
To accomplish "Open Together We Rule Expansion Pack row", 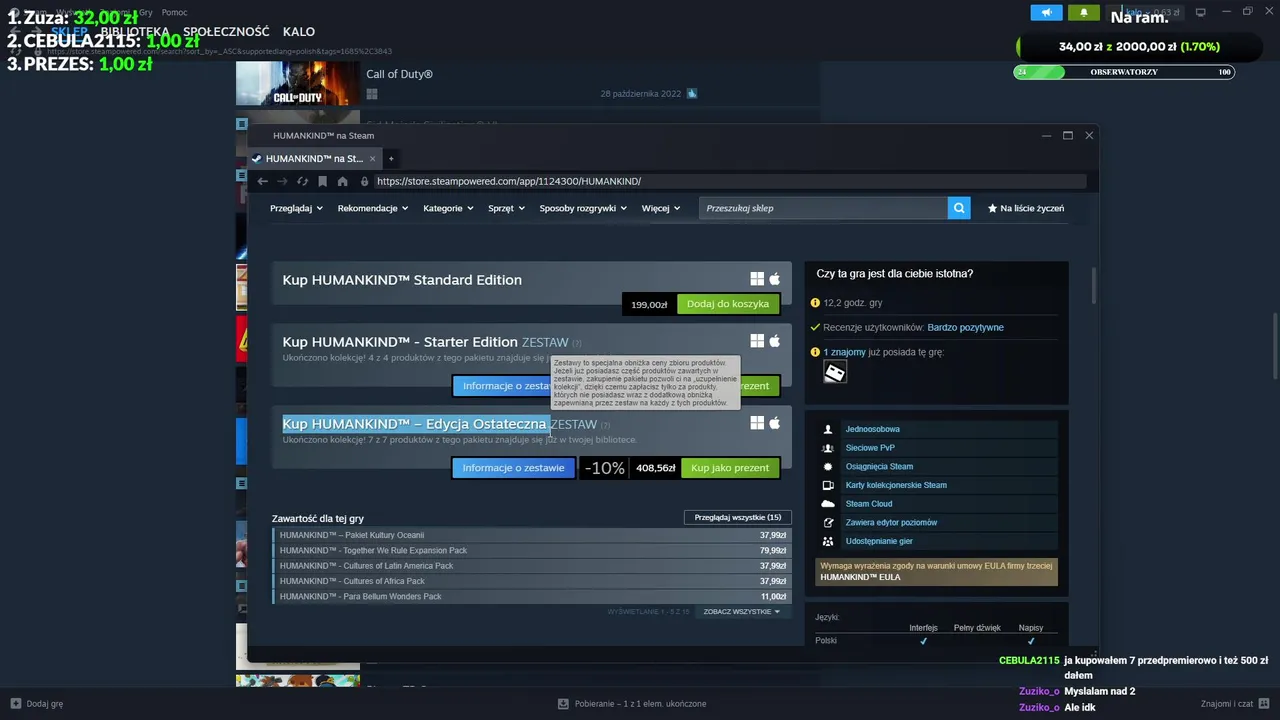I will pos(532,550).
